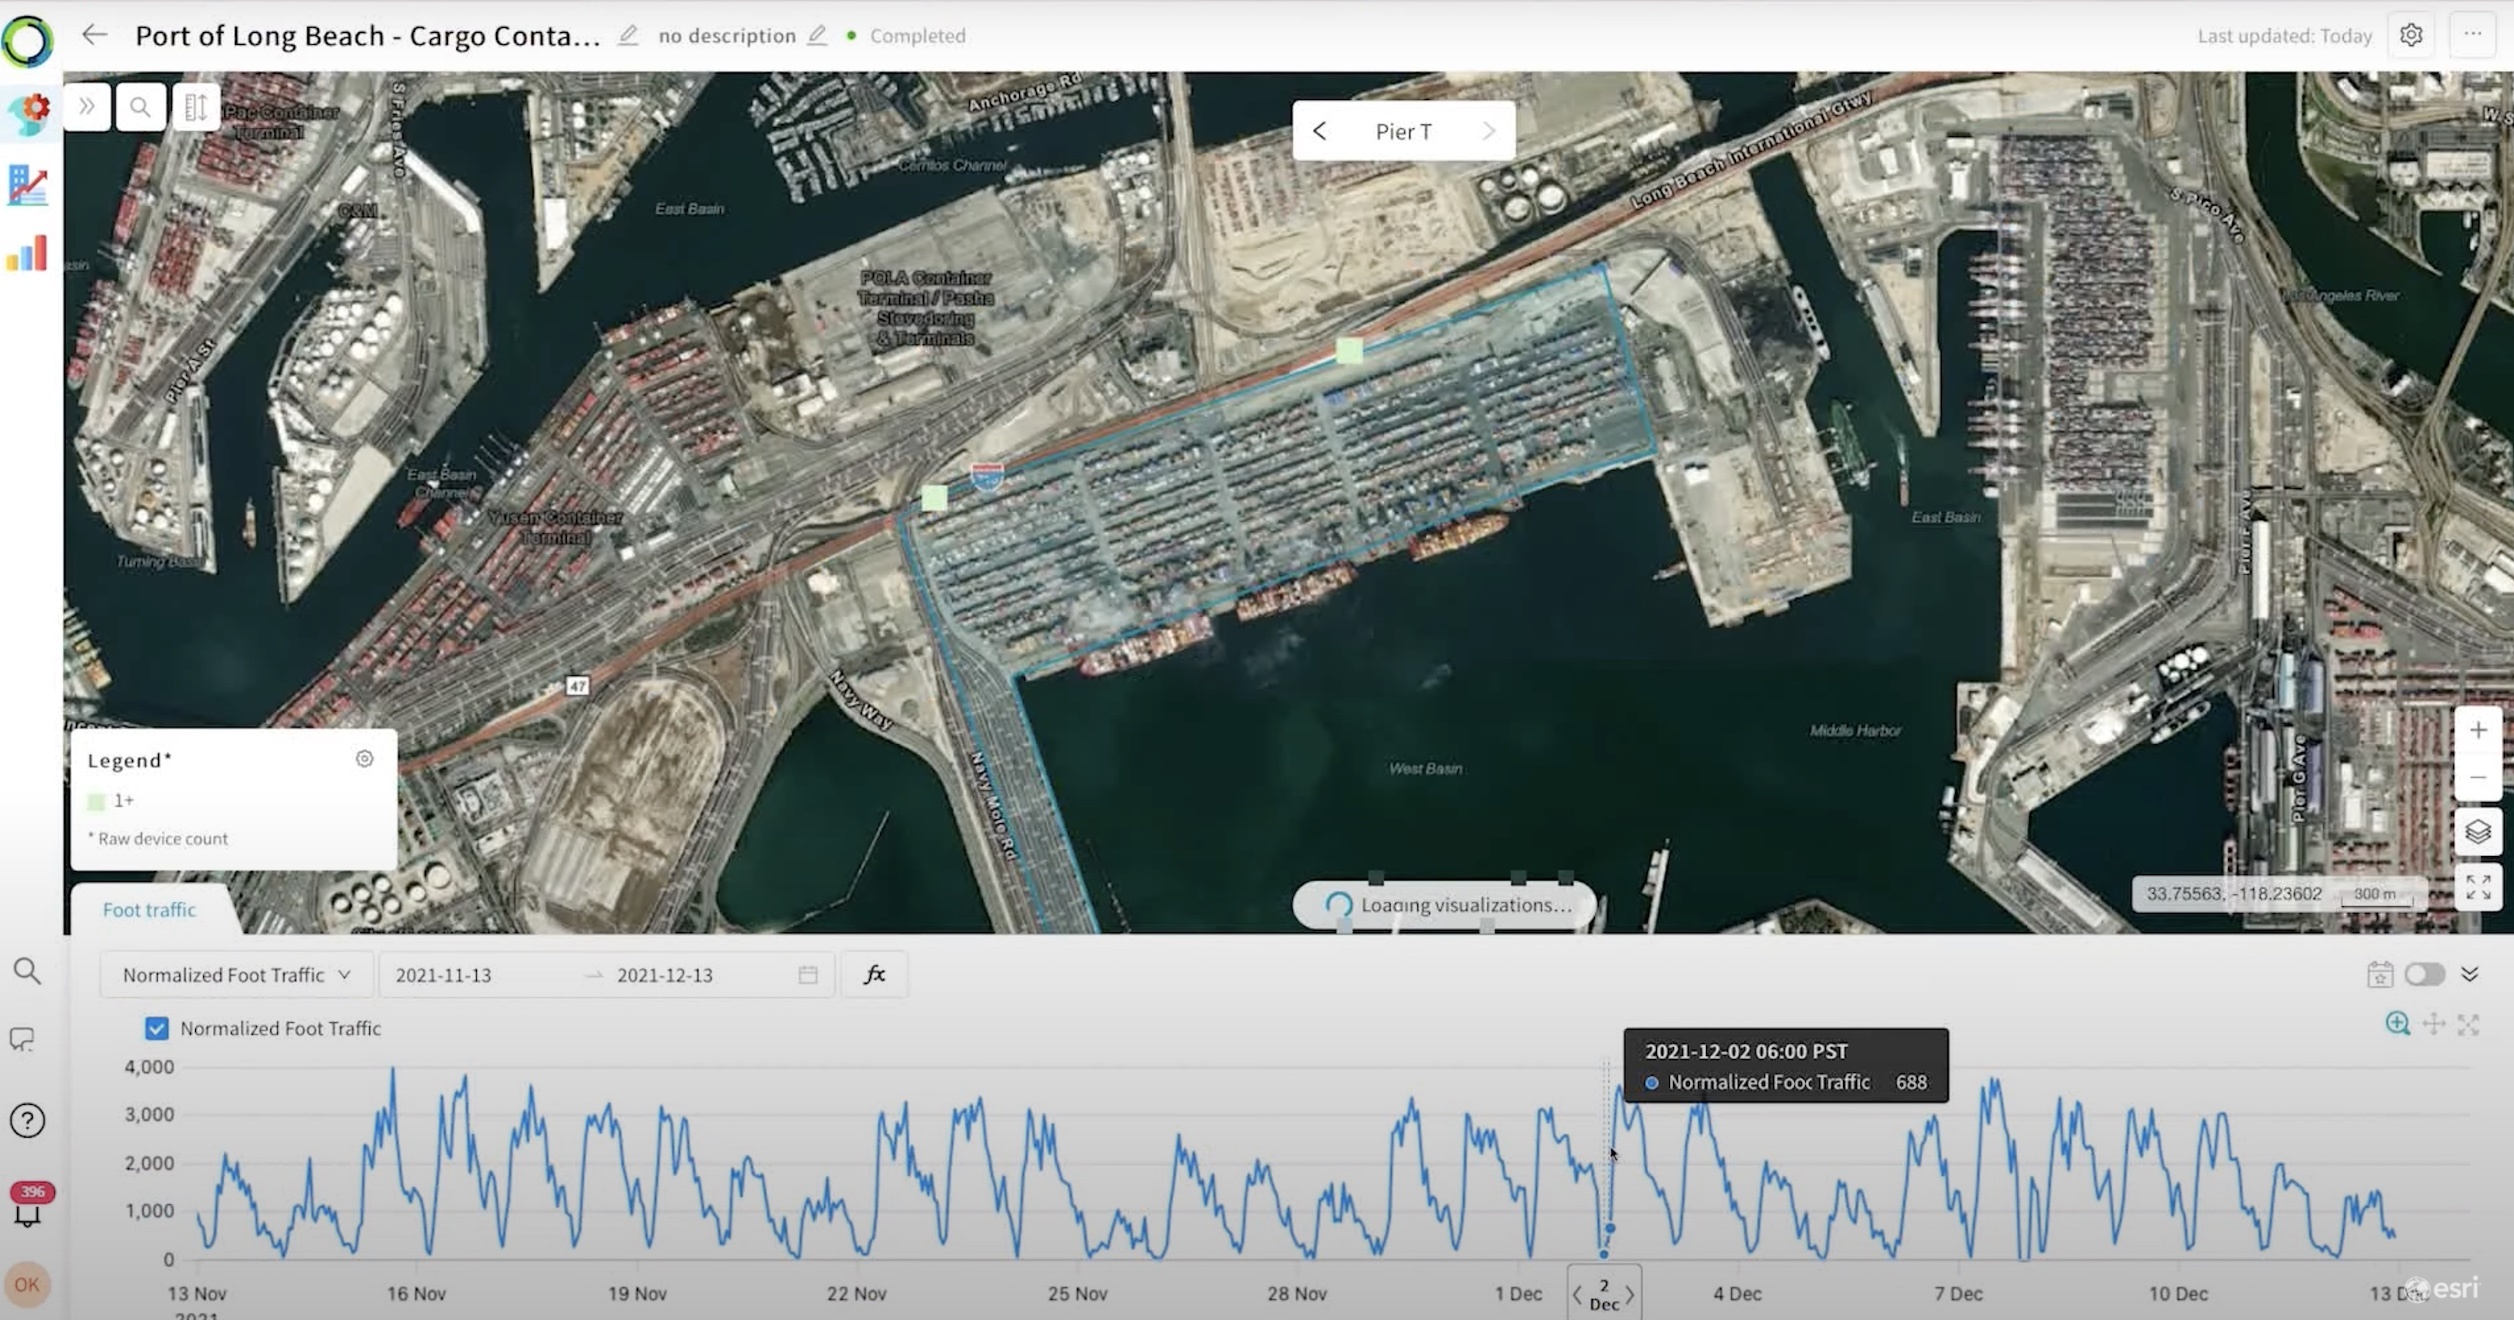Uncheck the Normalized Foot Traffic series checkbox
Image resolution: width=2514 pixels, height=1320 pixels.
pyautogui.click(x=156, y=1028)
